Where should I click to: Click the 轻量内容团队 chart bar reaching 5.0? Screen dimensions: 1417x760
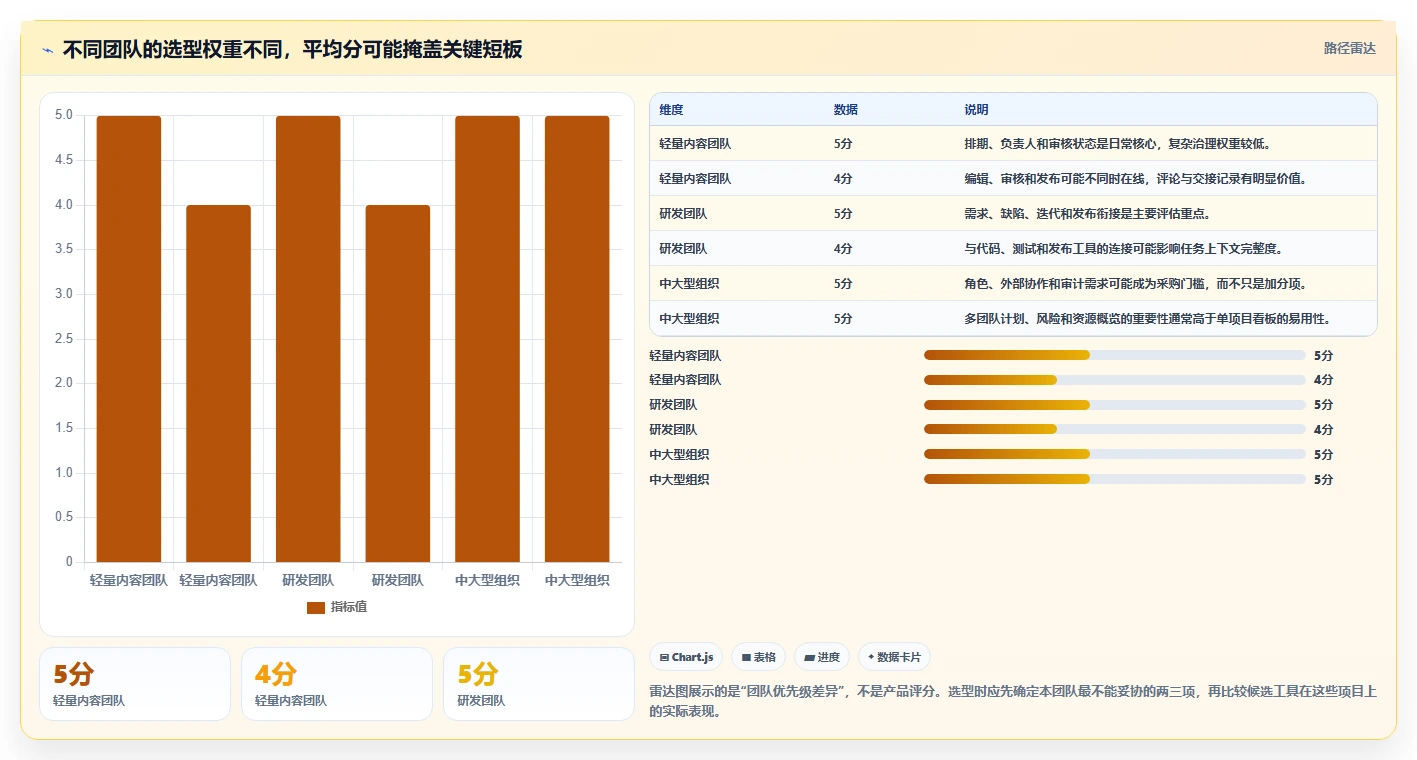coord(128,339)
